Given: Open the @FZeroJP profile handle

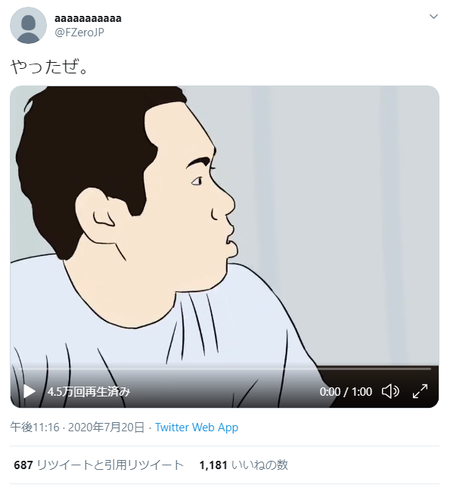Looking at the screenshot, I should (x=79, y=32).
